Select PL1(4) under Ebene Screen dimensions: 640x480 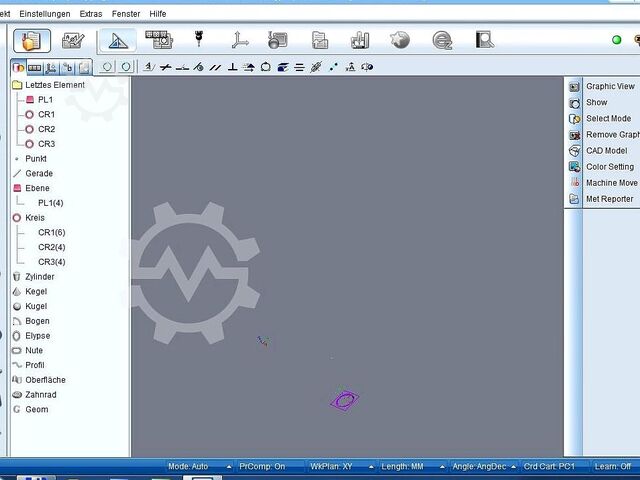click(x=51, y=203)
